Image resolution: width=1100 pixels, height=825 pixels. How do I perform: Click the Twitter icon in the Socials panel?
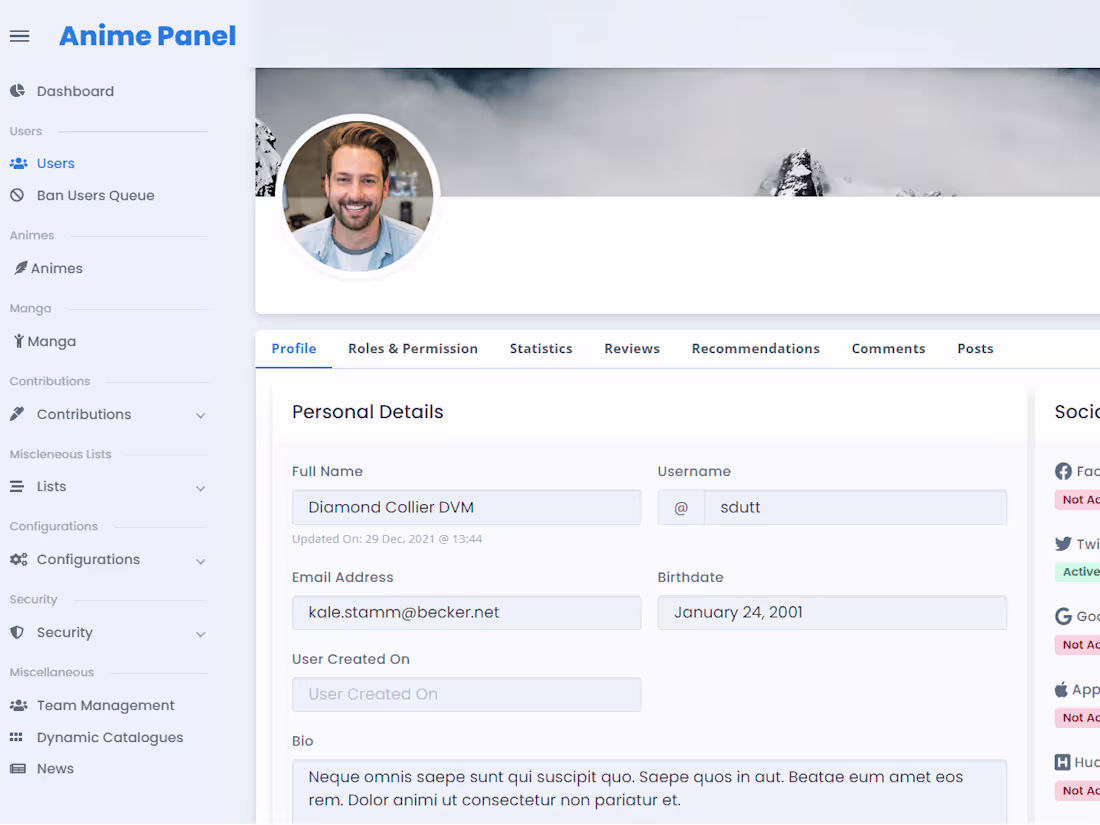pyautogui.click(x=1062, y=544)
